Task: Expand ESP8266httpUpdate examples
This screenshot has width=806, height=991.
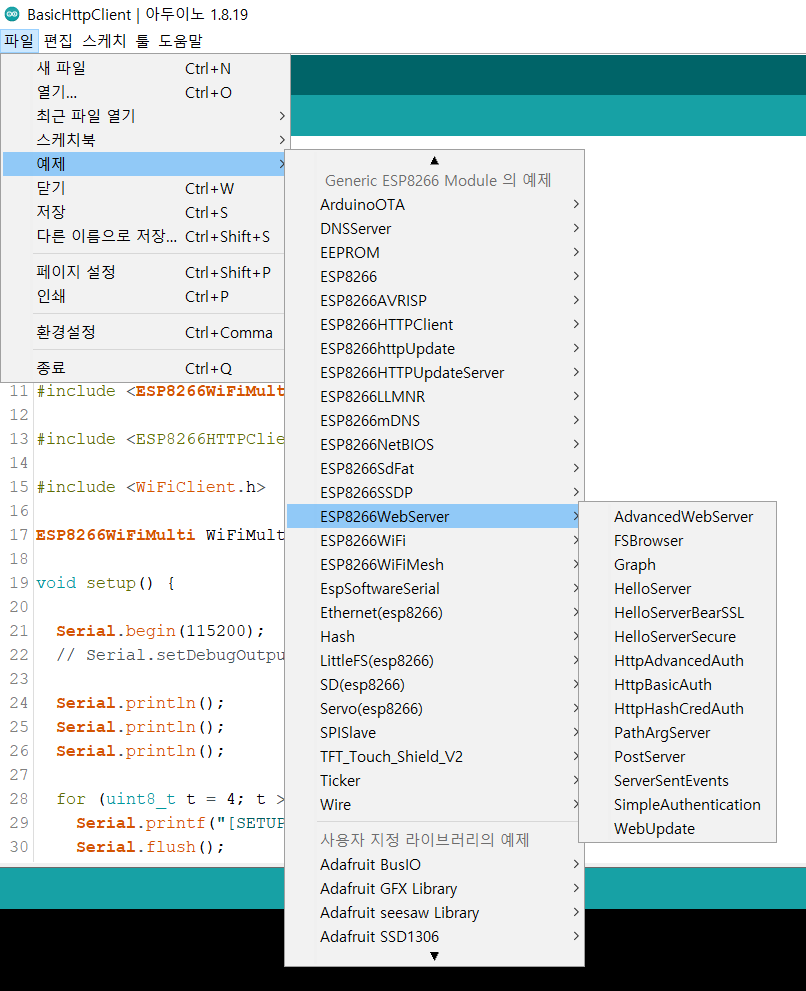Action: 434,349
